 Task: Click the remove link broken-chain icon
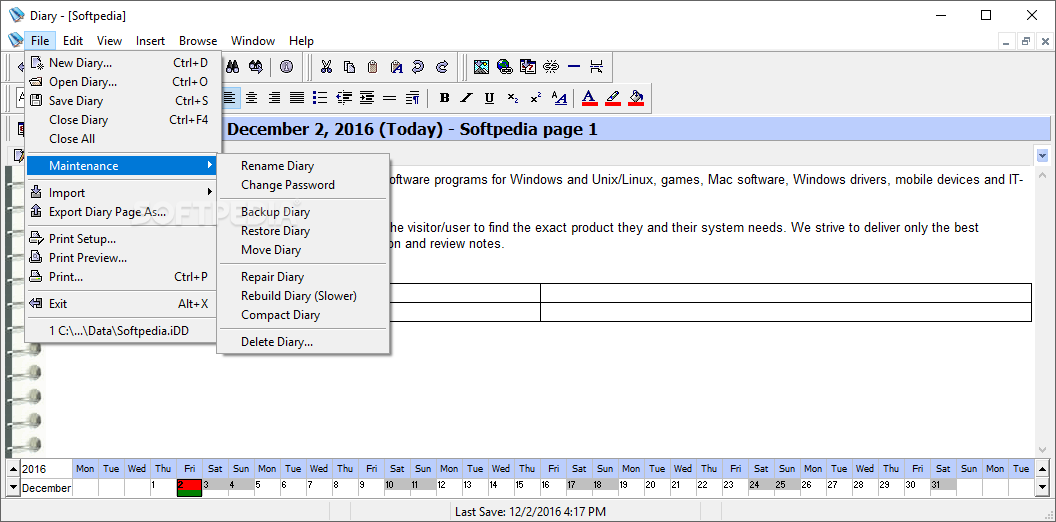click(x=551, y=67)
